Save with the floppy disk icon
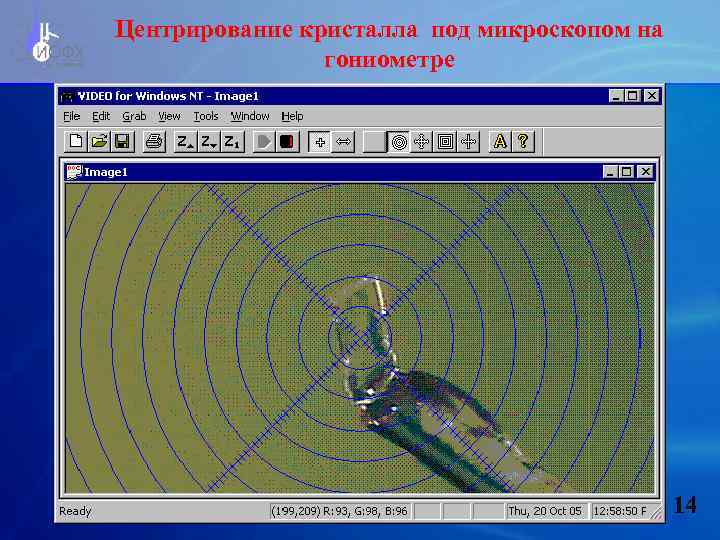The height and width of the screenshot is (540, 720). click(123, 141)
